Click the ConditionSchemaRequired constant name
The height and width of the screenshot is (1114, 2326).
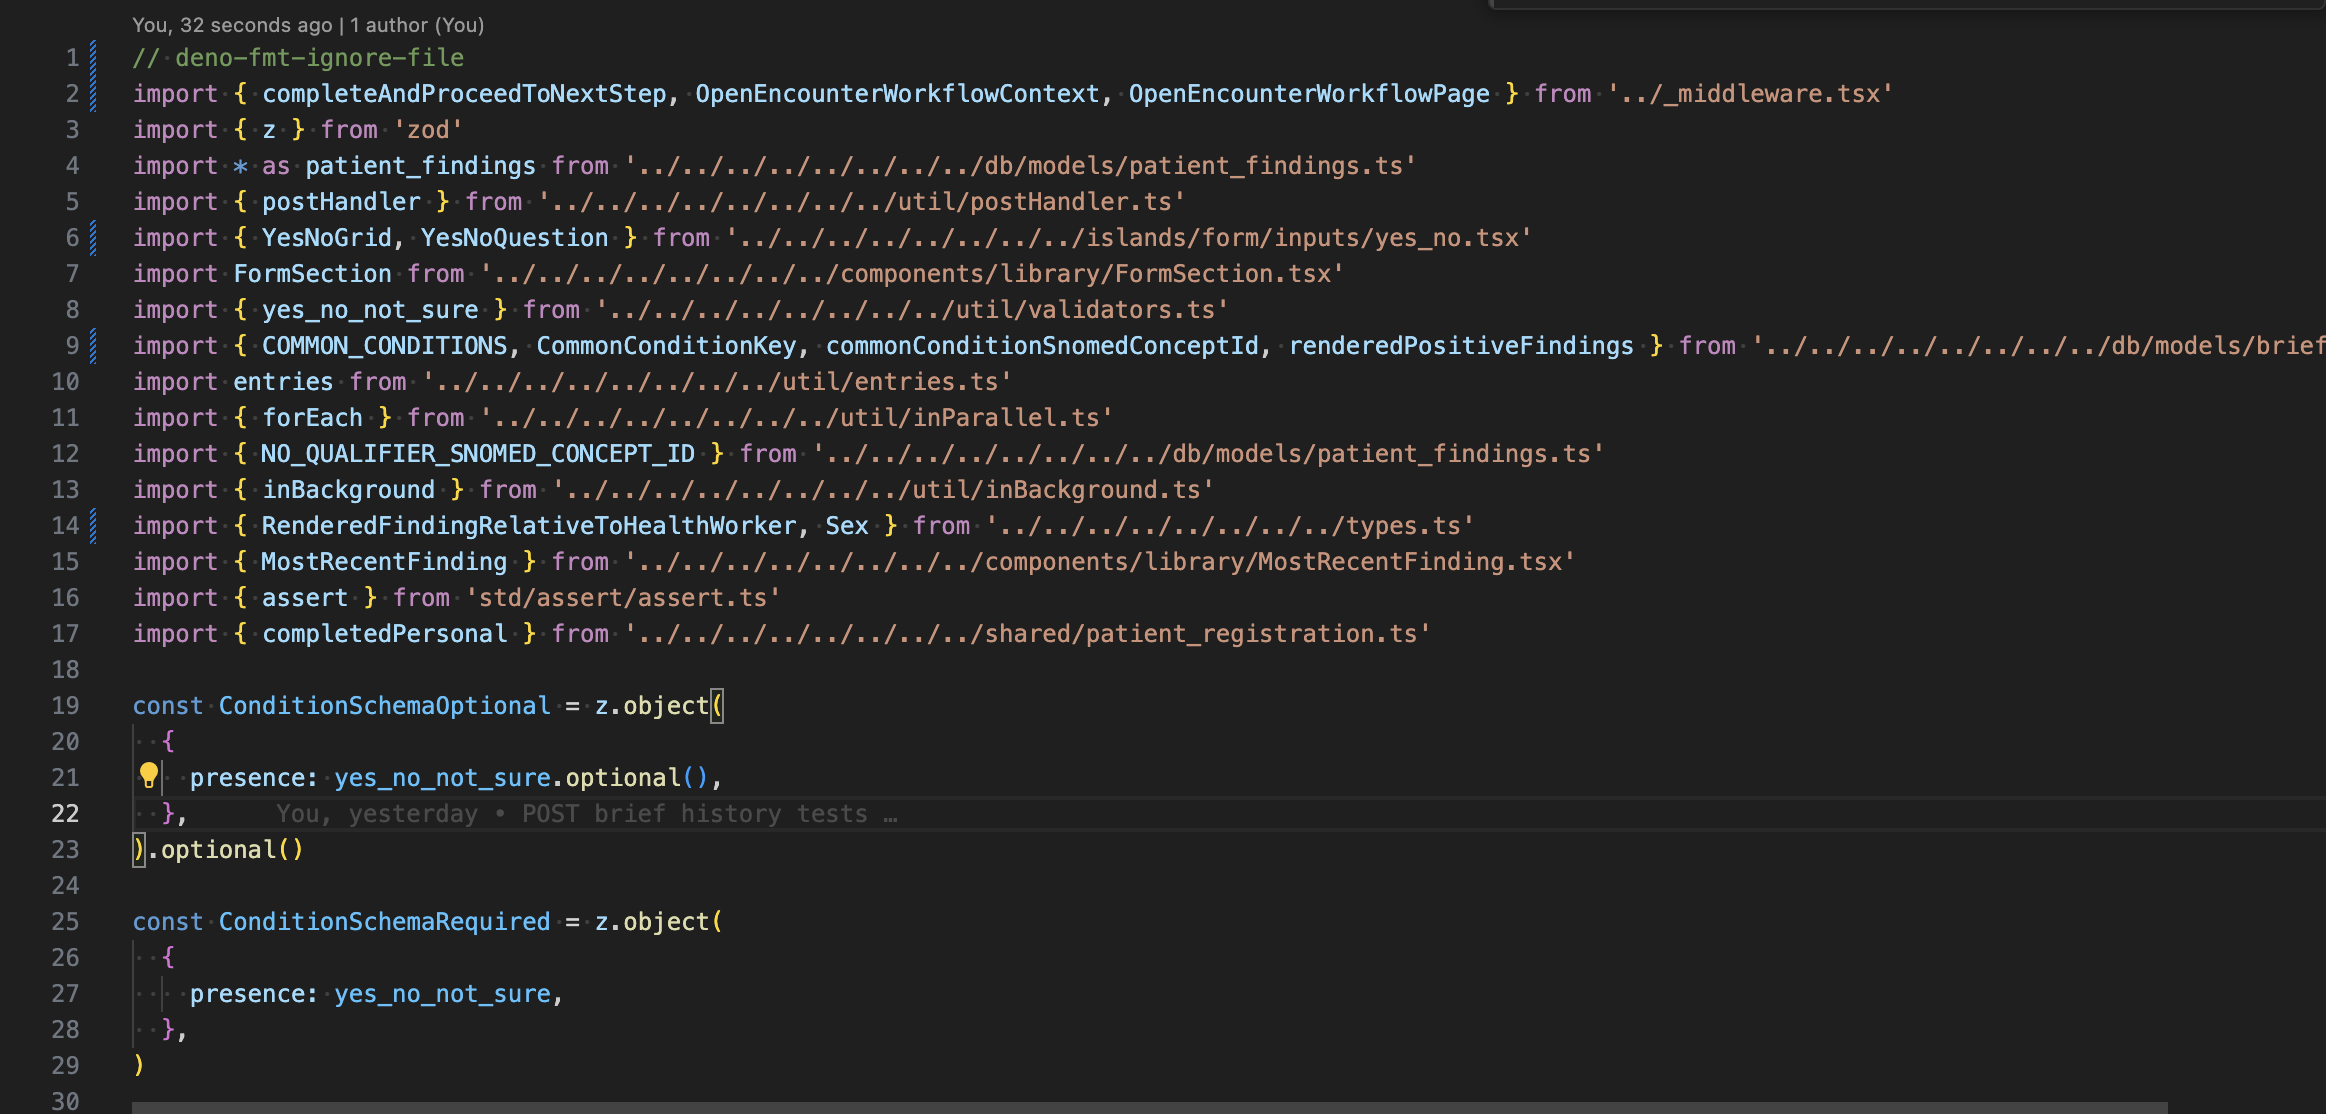[384, 921]
